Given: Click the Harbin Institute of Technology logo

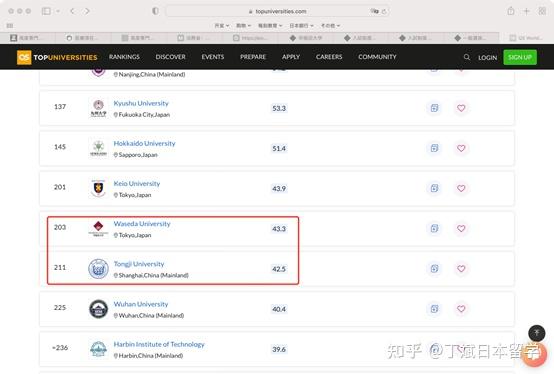Looking at the screenshot, I should click(x=98, y=349).
